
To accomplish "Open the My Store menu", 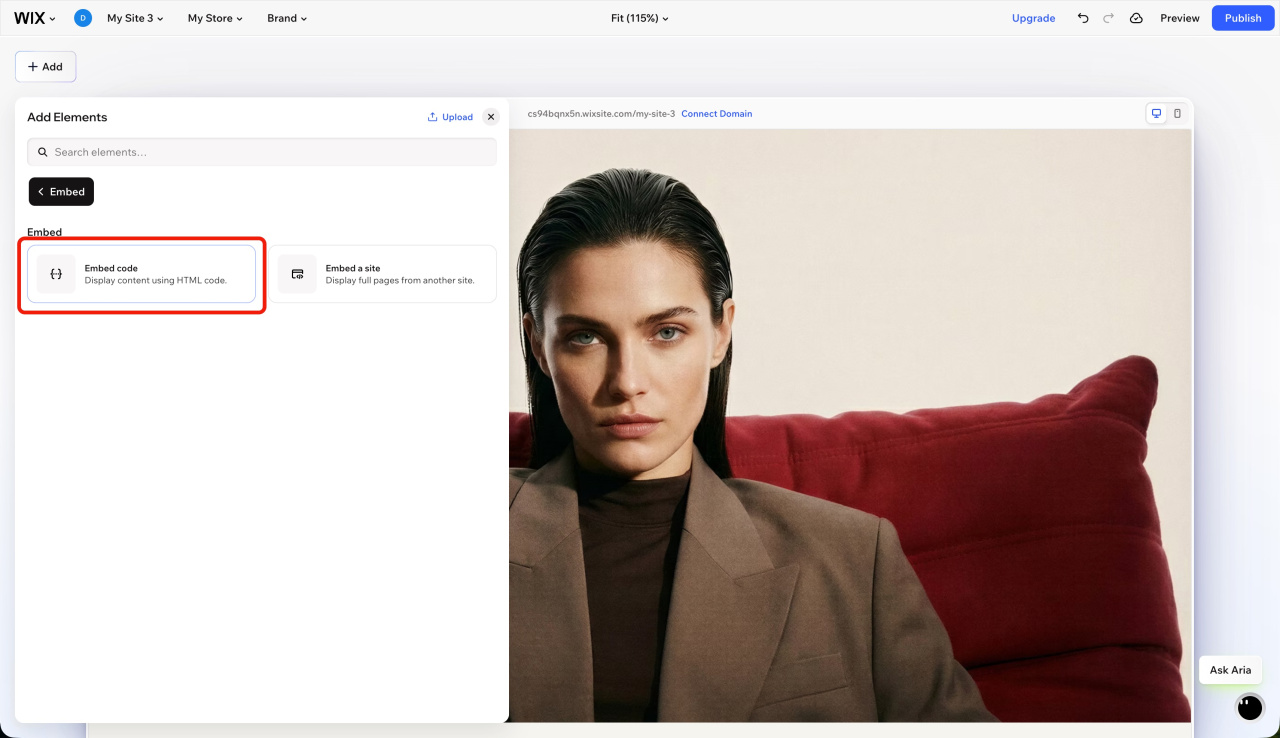I will coord(215,18).
